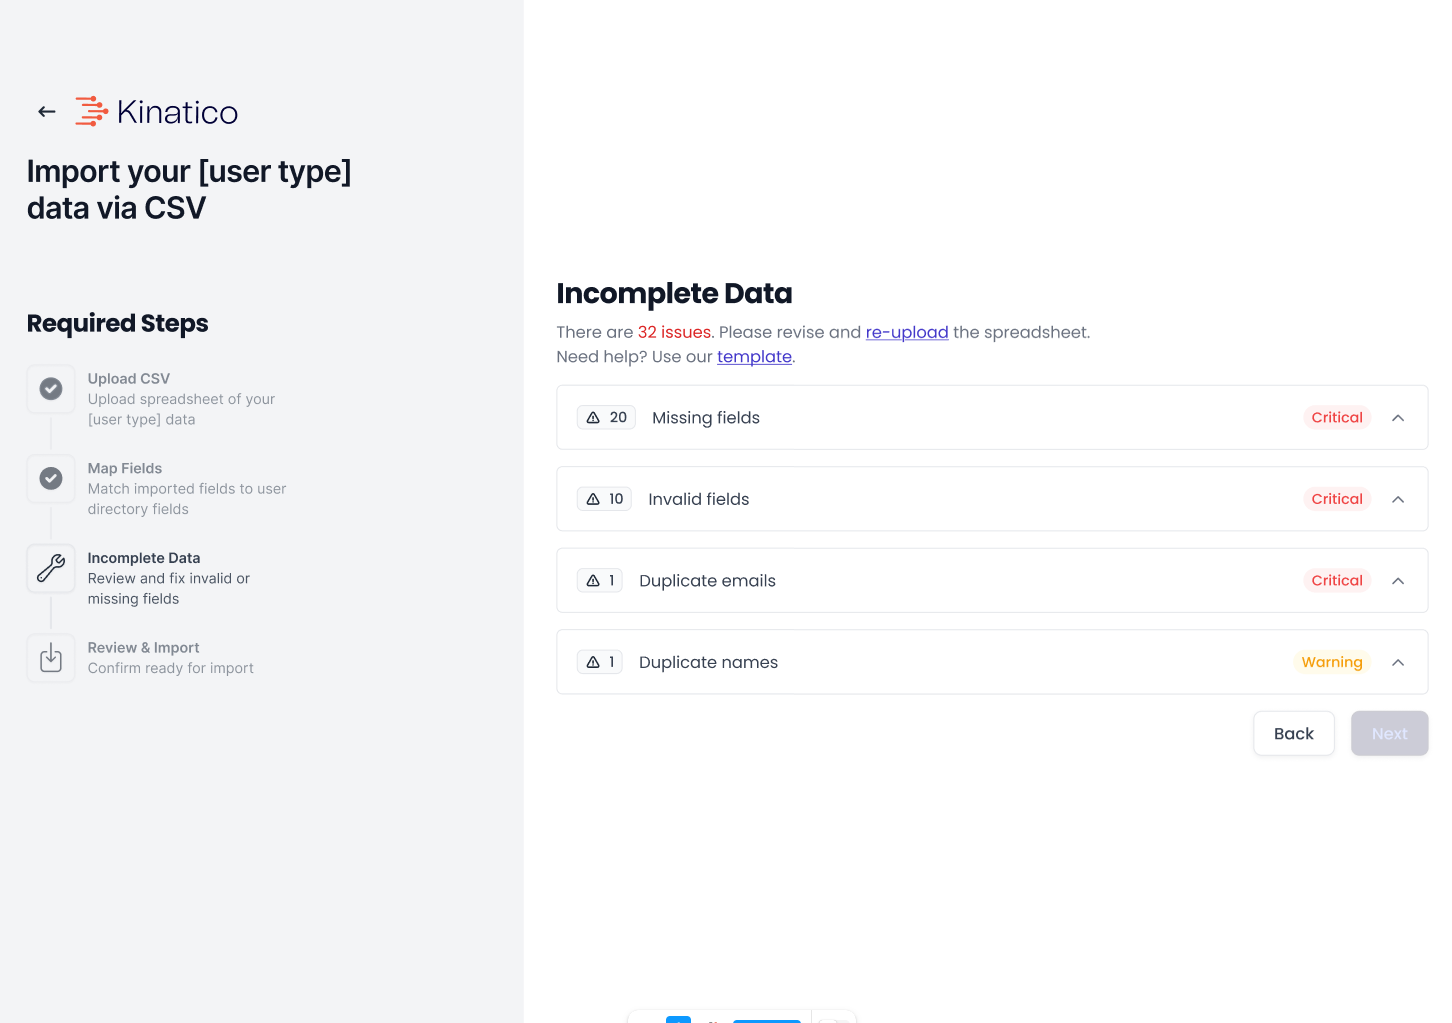Click the Review & Import download icon
The image size is (1452, 1023).
tap(51, 658)
